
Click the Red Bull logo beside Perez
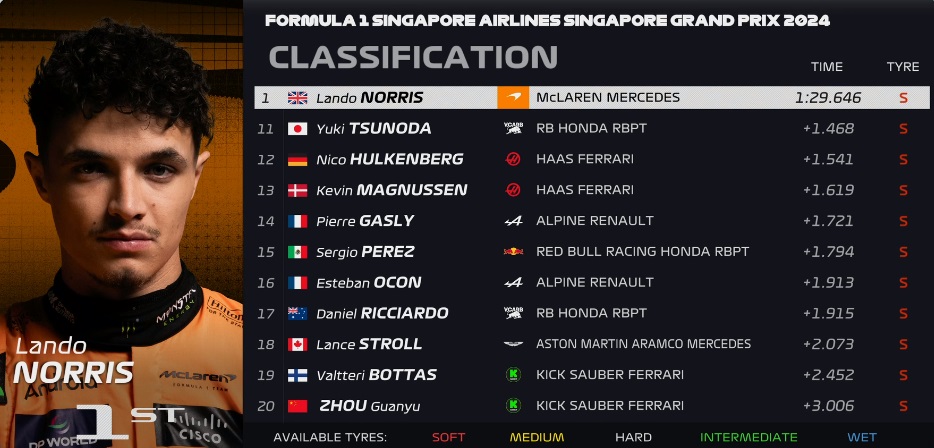click(513, 252)
